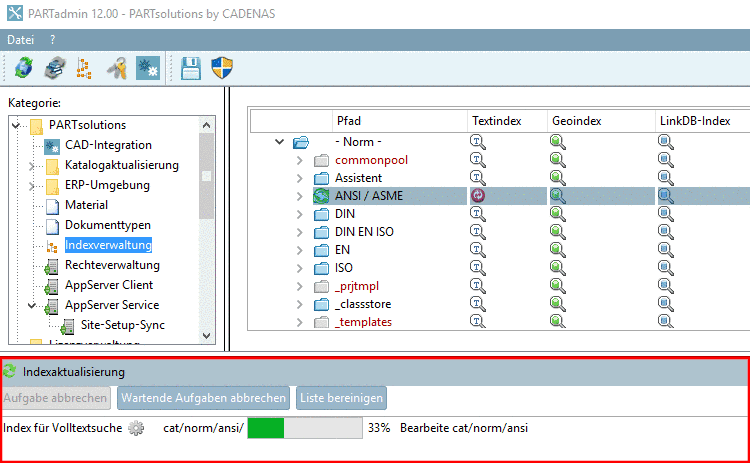Click LinkDB-Index icon for Assistent

665,178
